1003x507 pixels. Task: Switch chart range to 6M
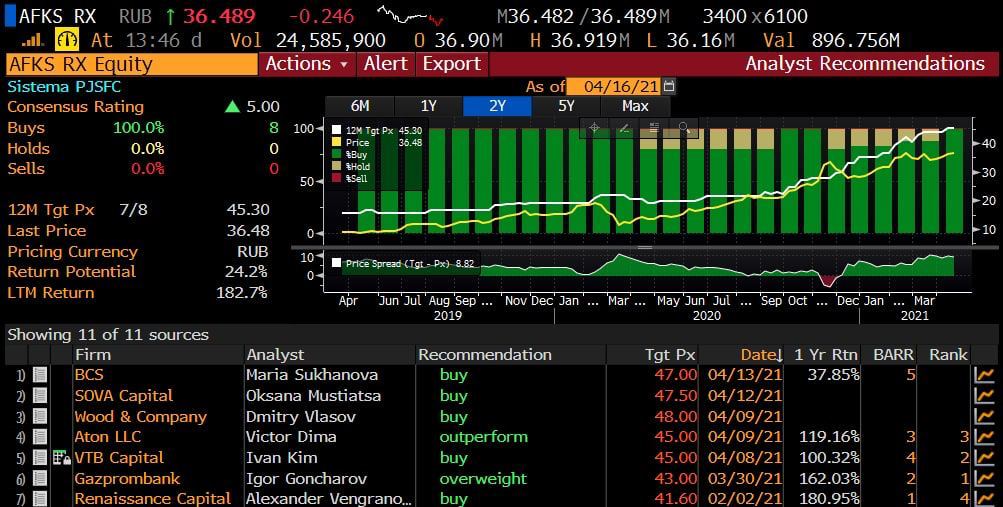360,106
